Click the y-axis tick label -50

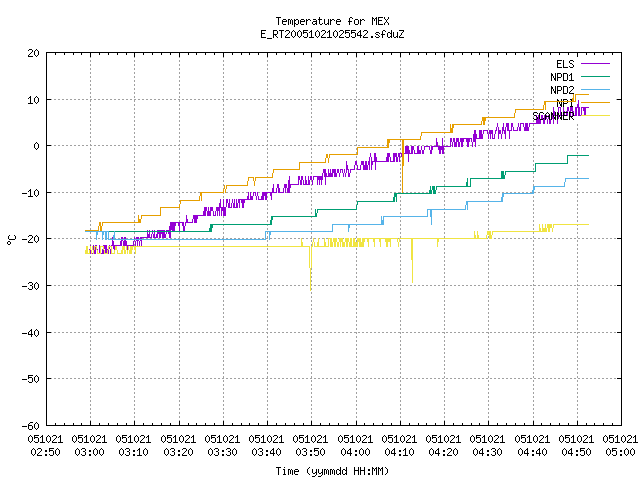(x=31, y=379)
